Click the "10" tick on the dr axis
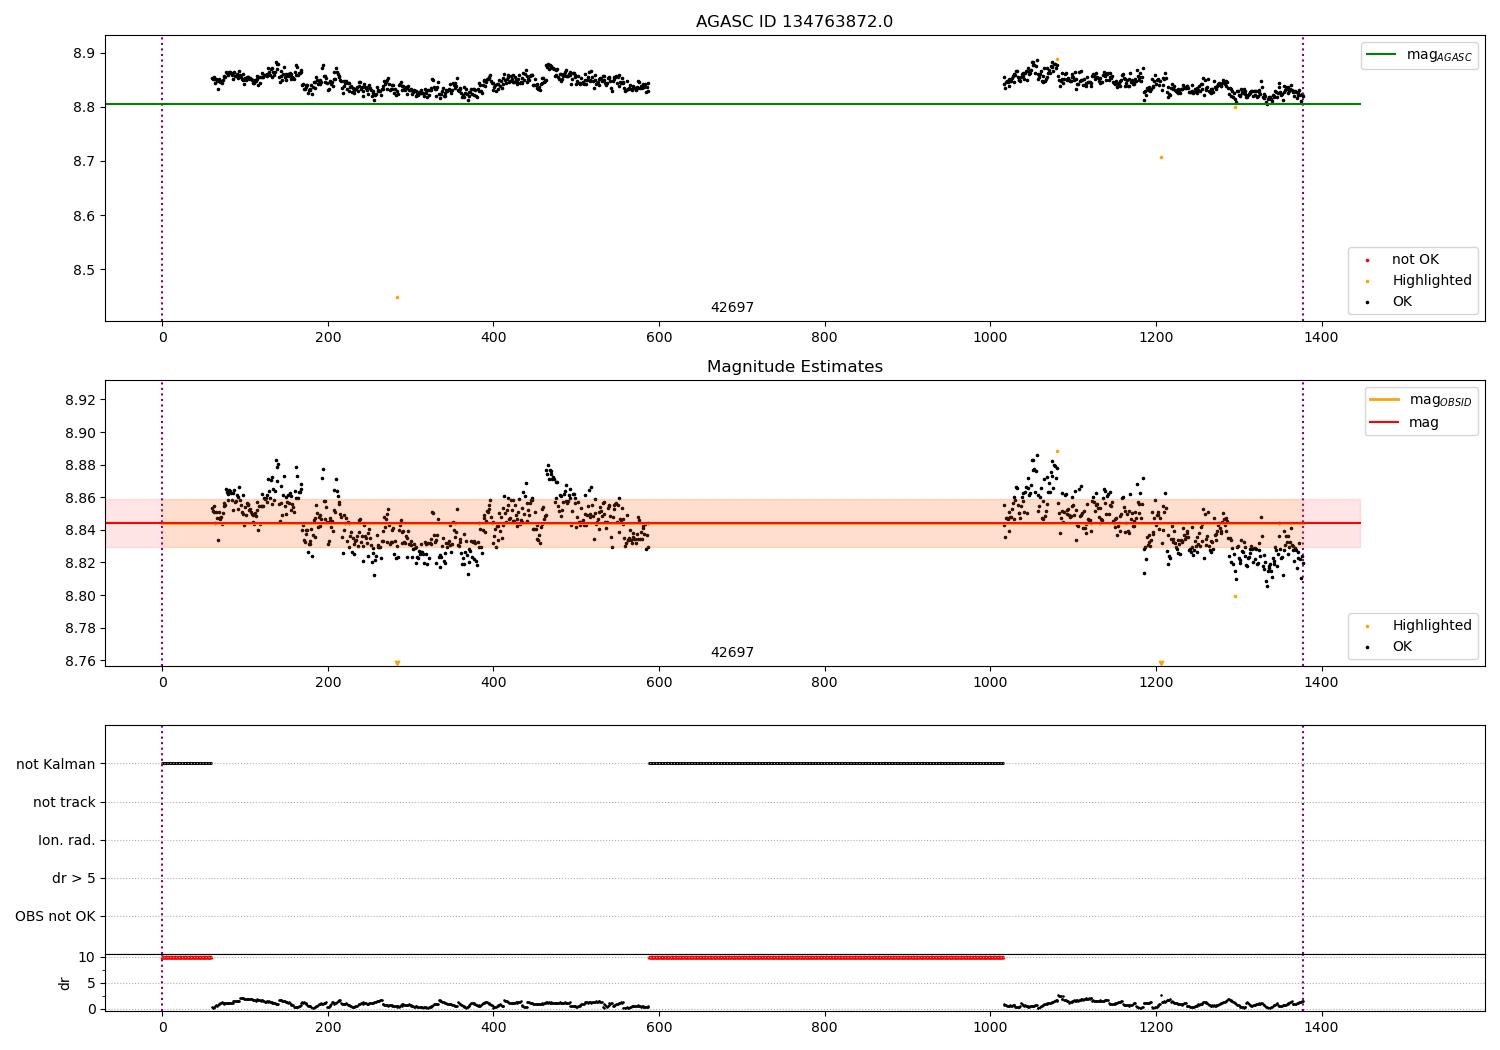1500x1050 pixels. [x=87, y=957]
